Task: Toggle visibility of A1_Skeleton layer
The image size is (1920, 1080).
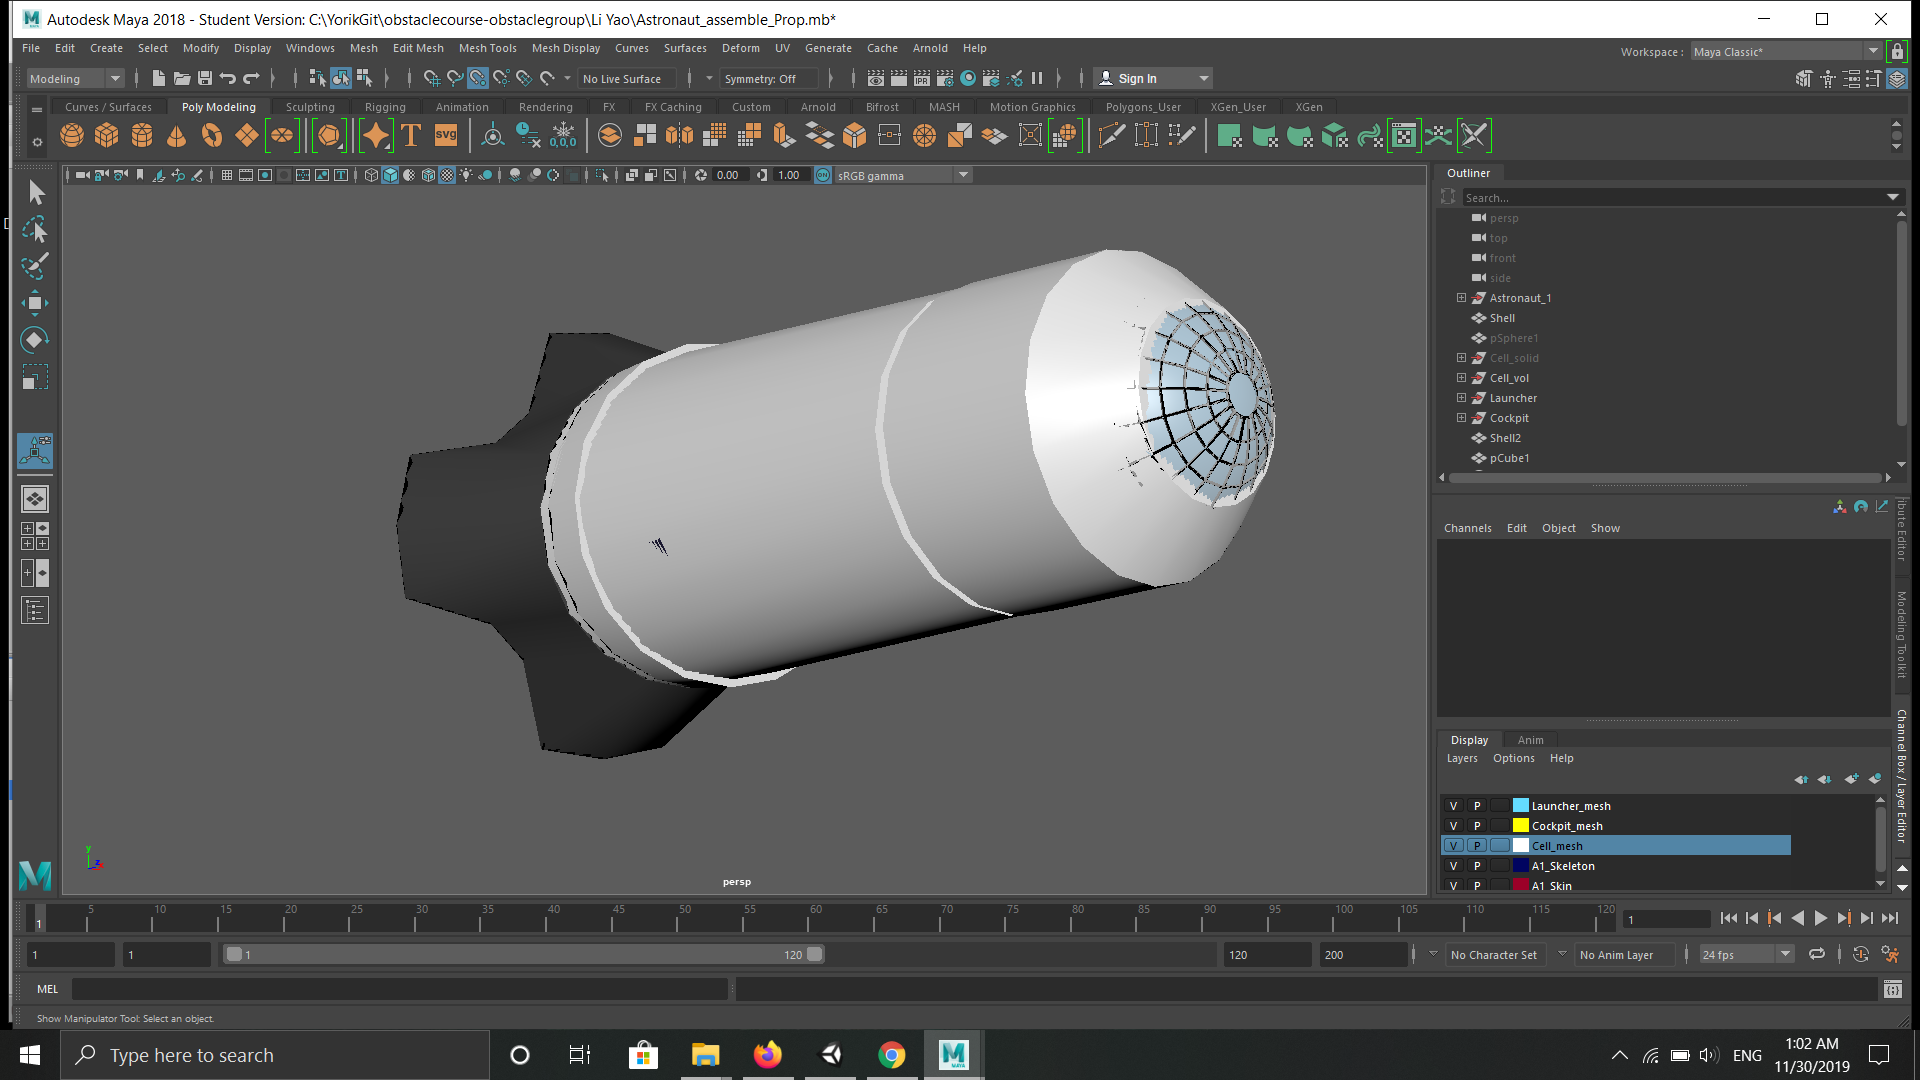Action: (x=1454, y=866)
